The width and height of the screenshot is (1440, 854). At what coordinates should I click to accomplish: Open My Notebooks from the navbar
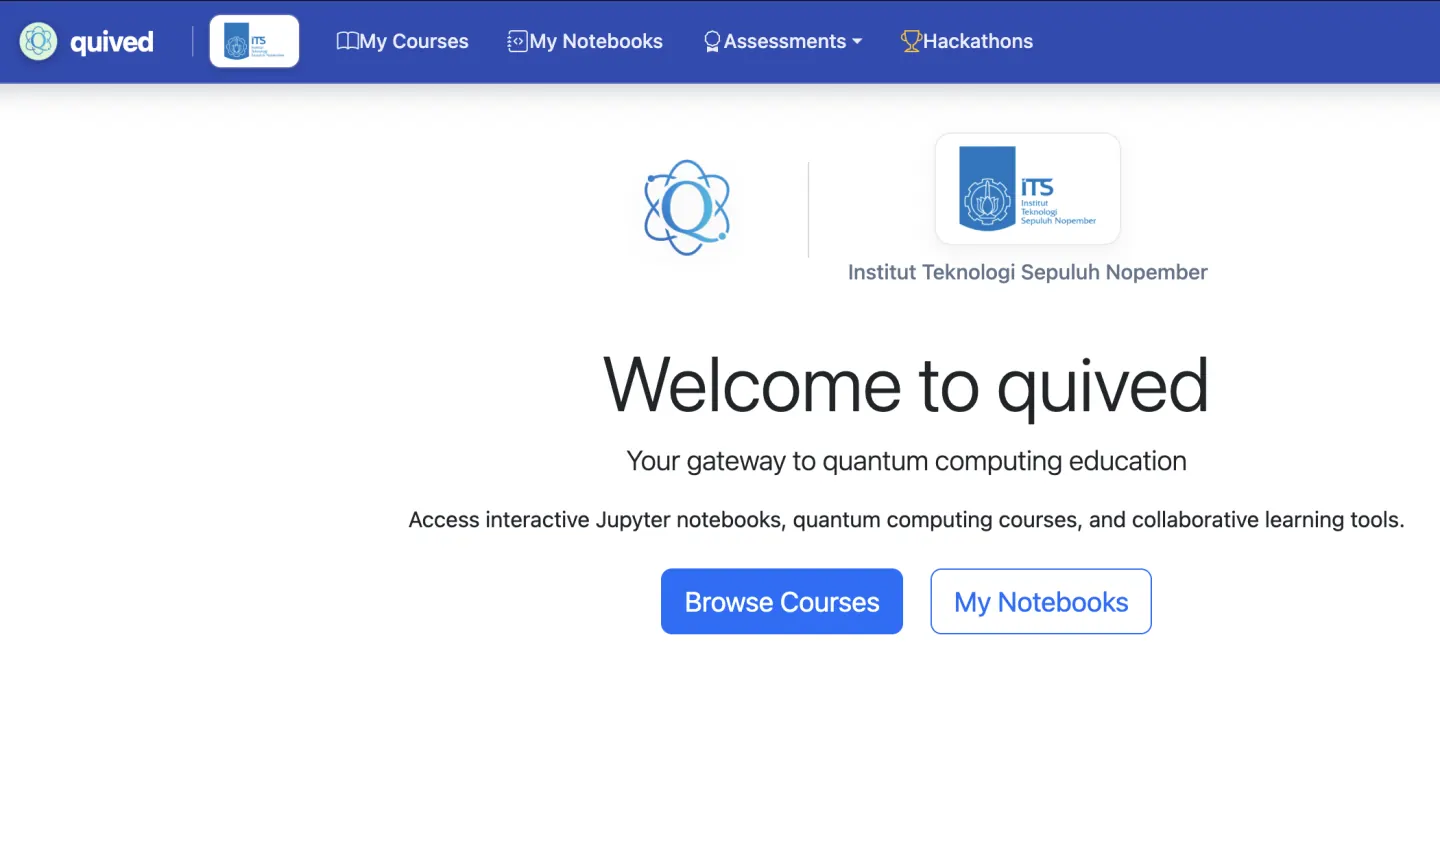585,41
